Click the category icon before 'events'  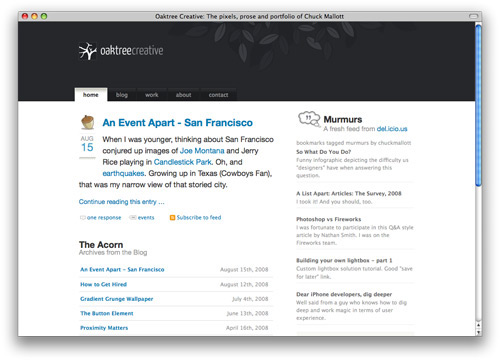tap(133, 218)
